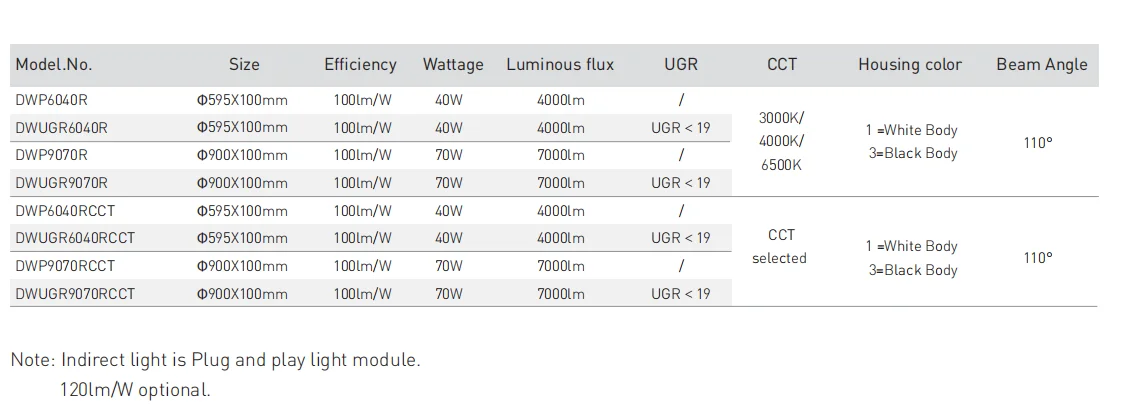The image size is (1121, 418).
Task: Select the Luminous flux header
Action: pyautogui.click(x=560, y=64)
